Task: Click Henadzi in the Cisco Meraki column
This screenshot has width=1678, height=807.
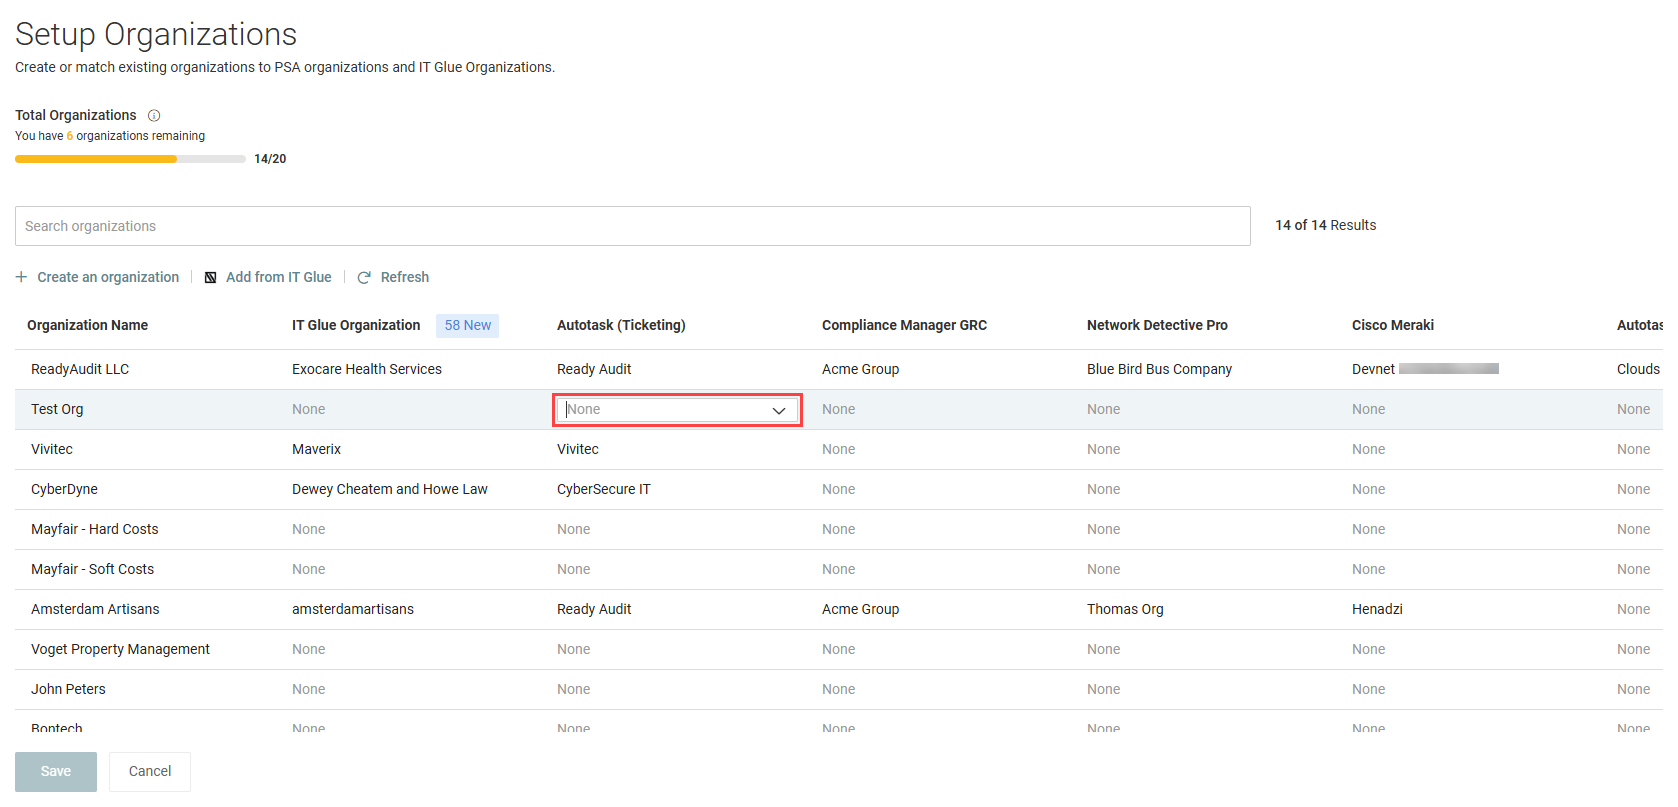Action: point(1377,609)
